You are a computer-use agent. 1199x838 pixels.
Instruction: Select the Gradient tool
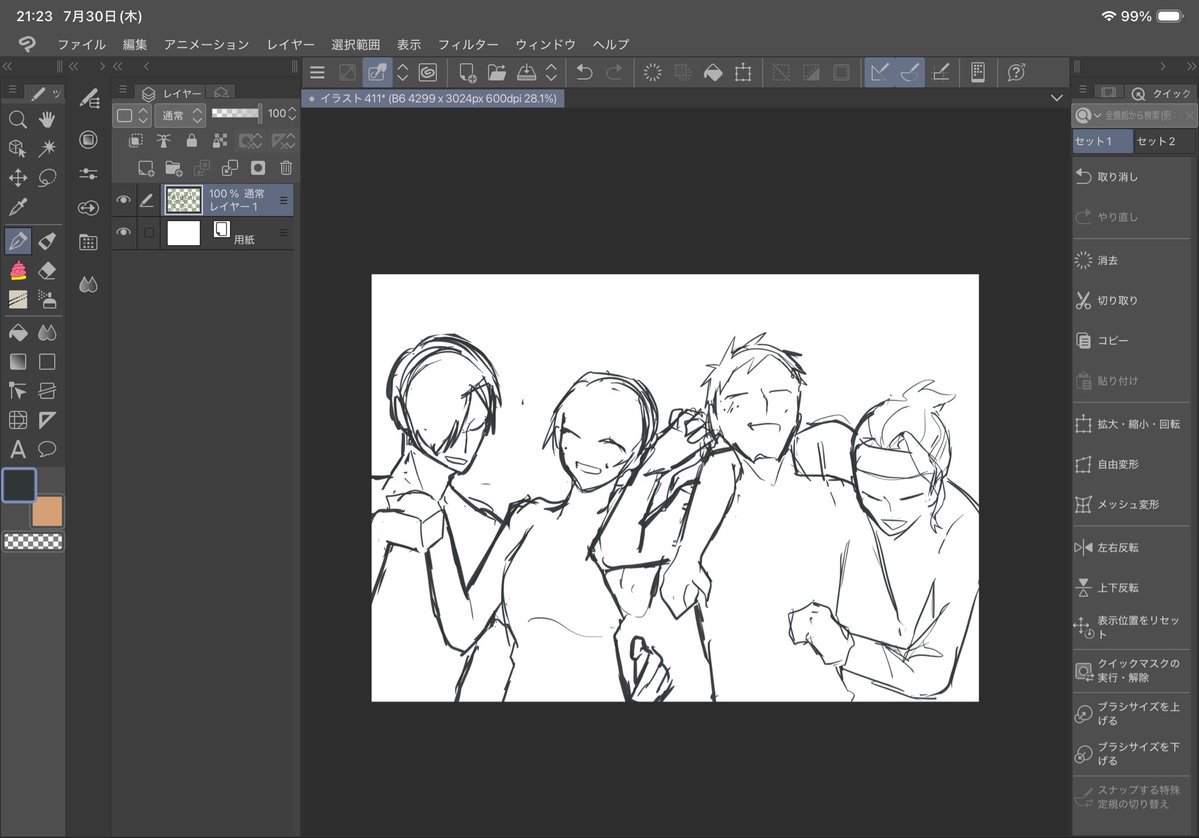[18, 362]
